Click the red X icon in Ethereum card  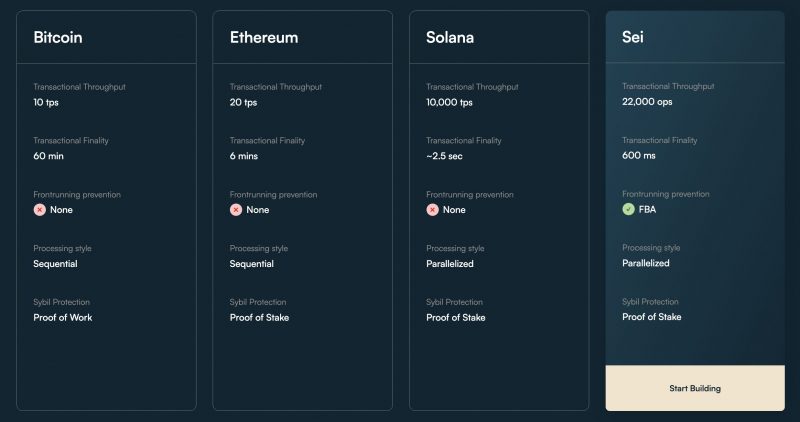pos(236,210)
